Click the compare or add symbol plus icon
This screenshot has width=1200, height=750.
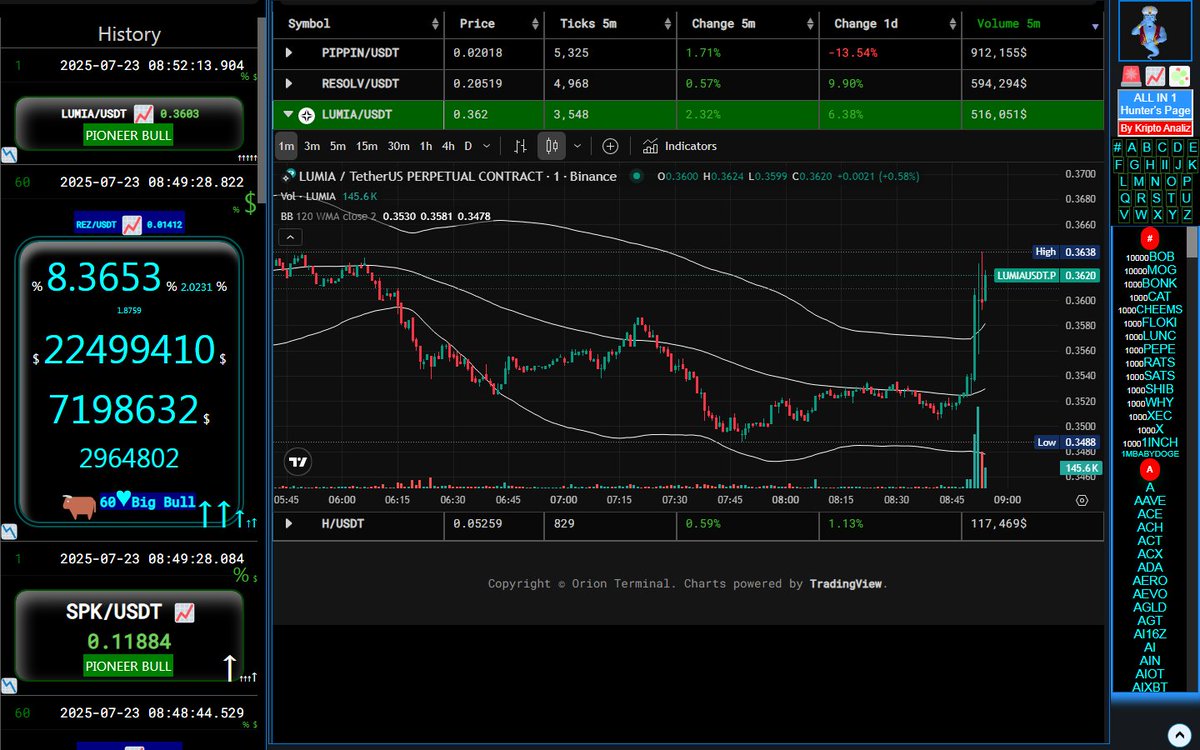tap(610, 146)
